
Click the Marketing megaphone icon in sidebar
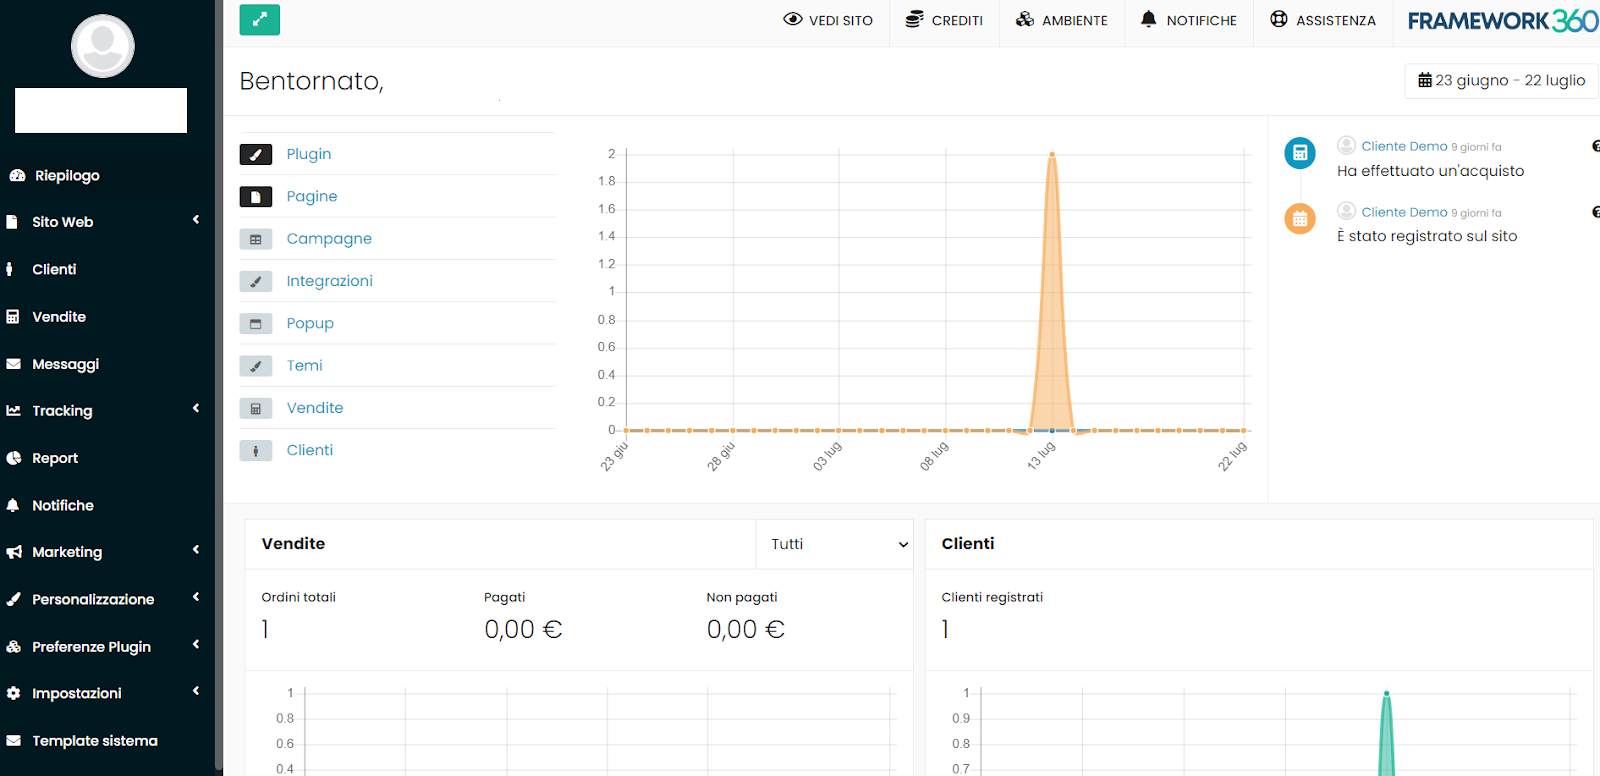[x=14, y=552]
